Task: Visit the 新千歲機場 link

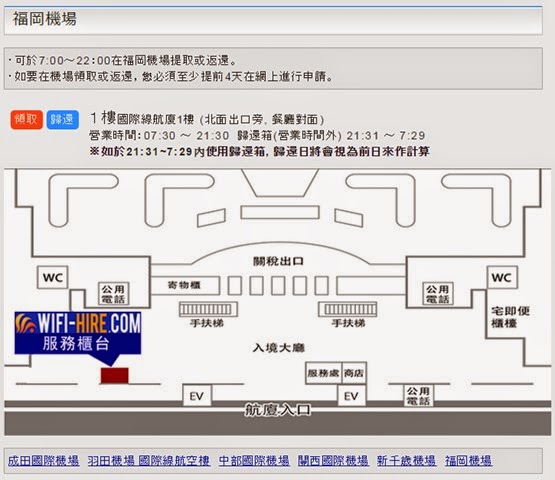Action: [406, 461]
